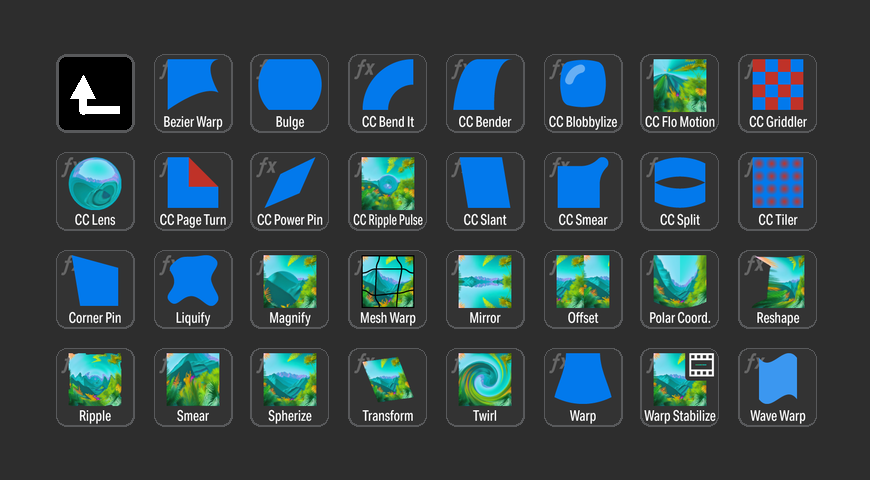The image size is (870, 480).
Task: Select the Polar Coord. effect
Action: point(680,289)
